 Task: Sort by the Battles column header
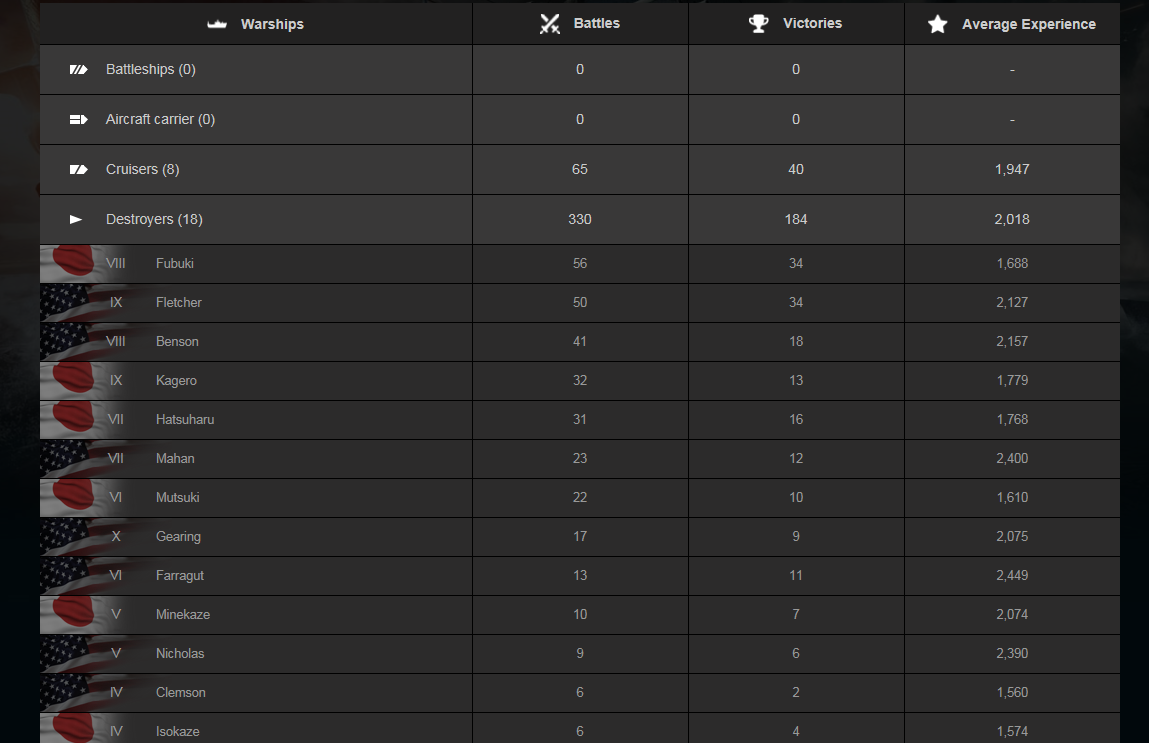580,23
